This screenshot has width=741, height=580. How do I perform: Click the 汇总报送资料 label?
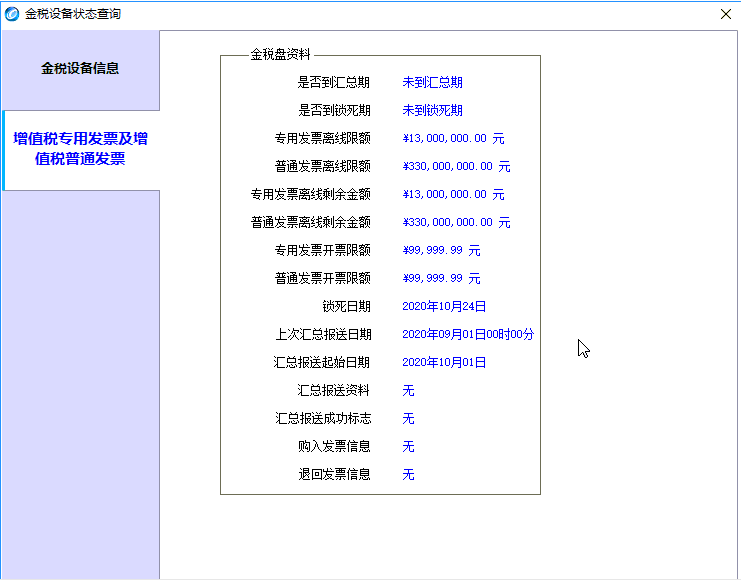[x=333, y=390]
